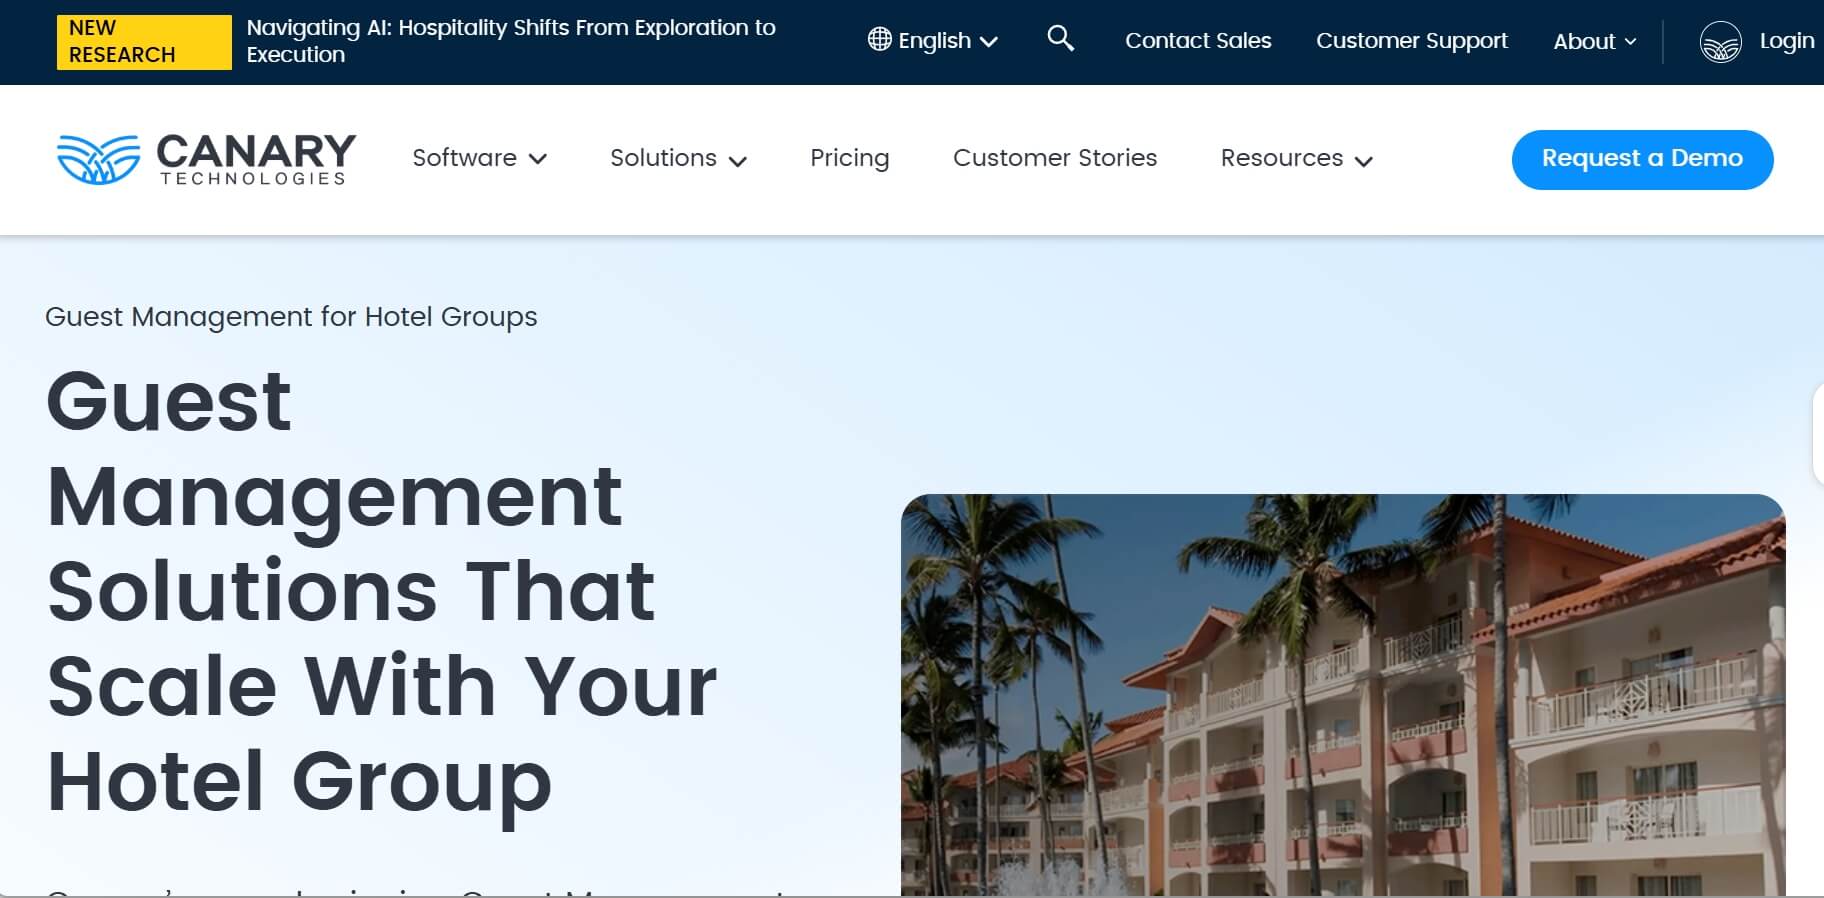This screenshot has width=1824, height=898.
Task: Expand the Resources dropdown arrow
Action: pyautogui.click(x=1364, y=161)
